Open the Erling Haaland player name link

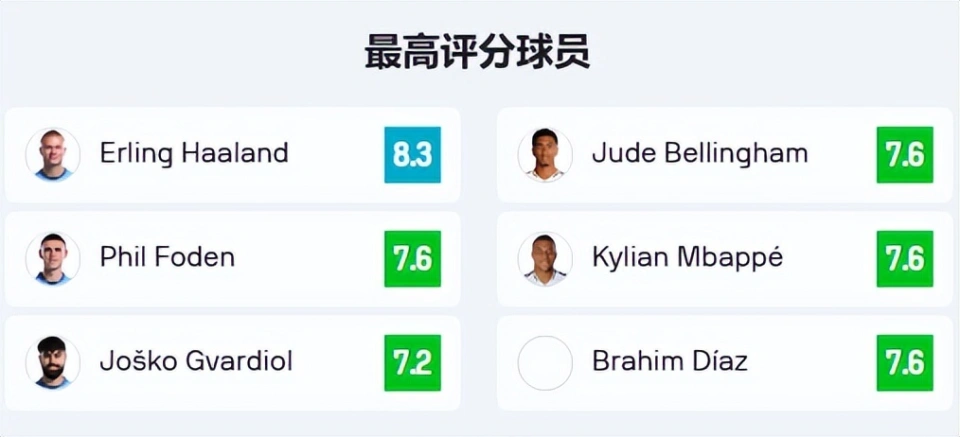point(194,154)
